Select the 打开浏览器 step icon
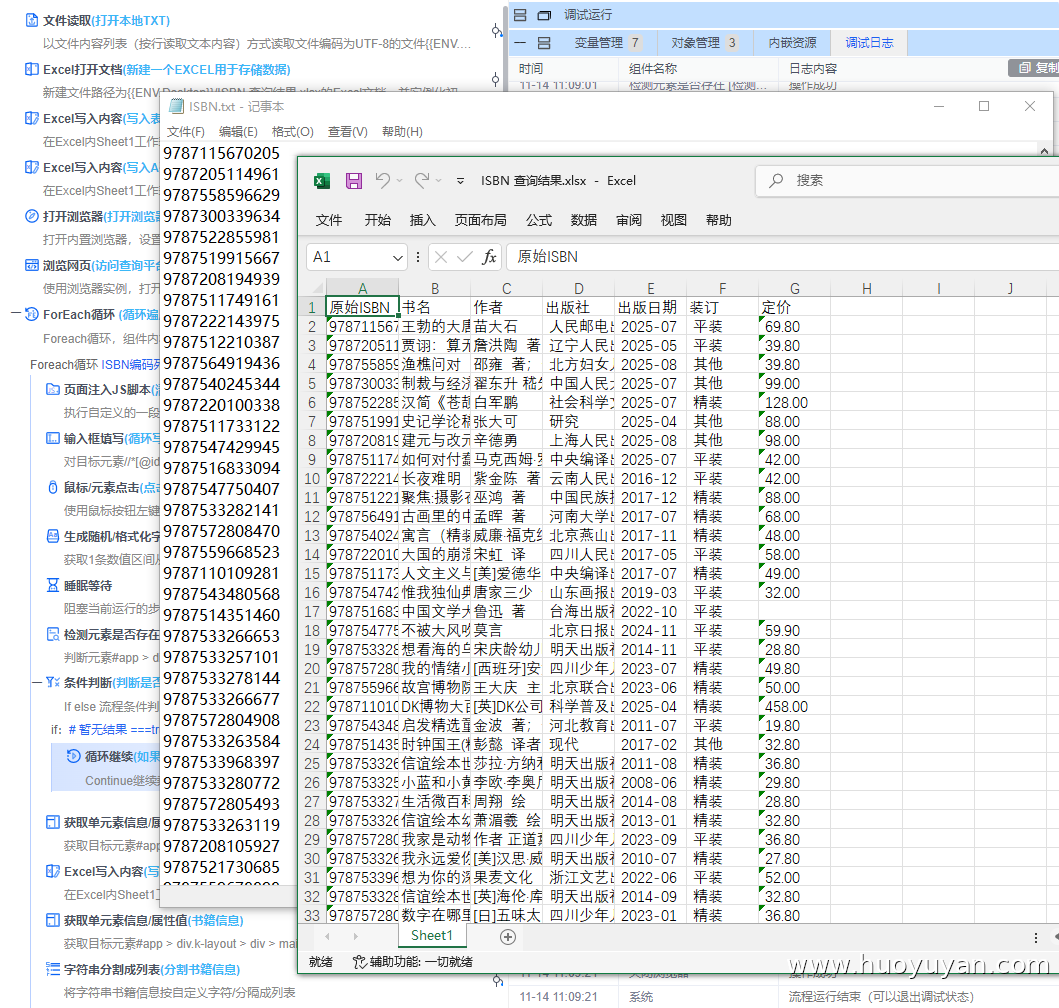 [32, 216]
